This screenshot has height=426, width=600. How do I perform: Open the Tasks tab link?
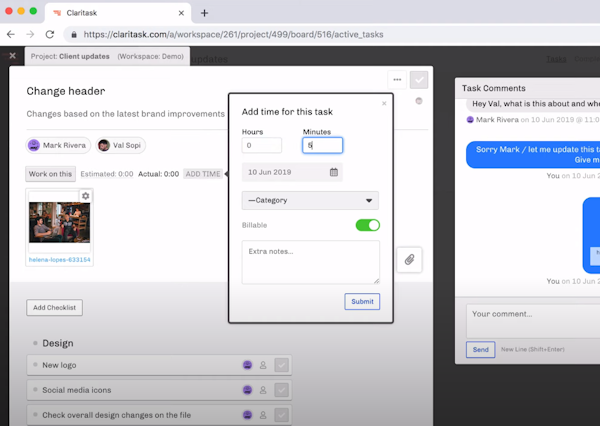(x=556, y=59)
